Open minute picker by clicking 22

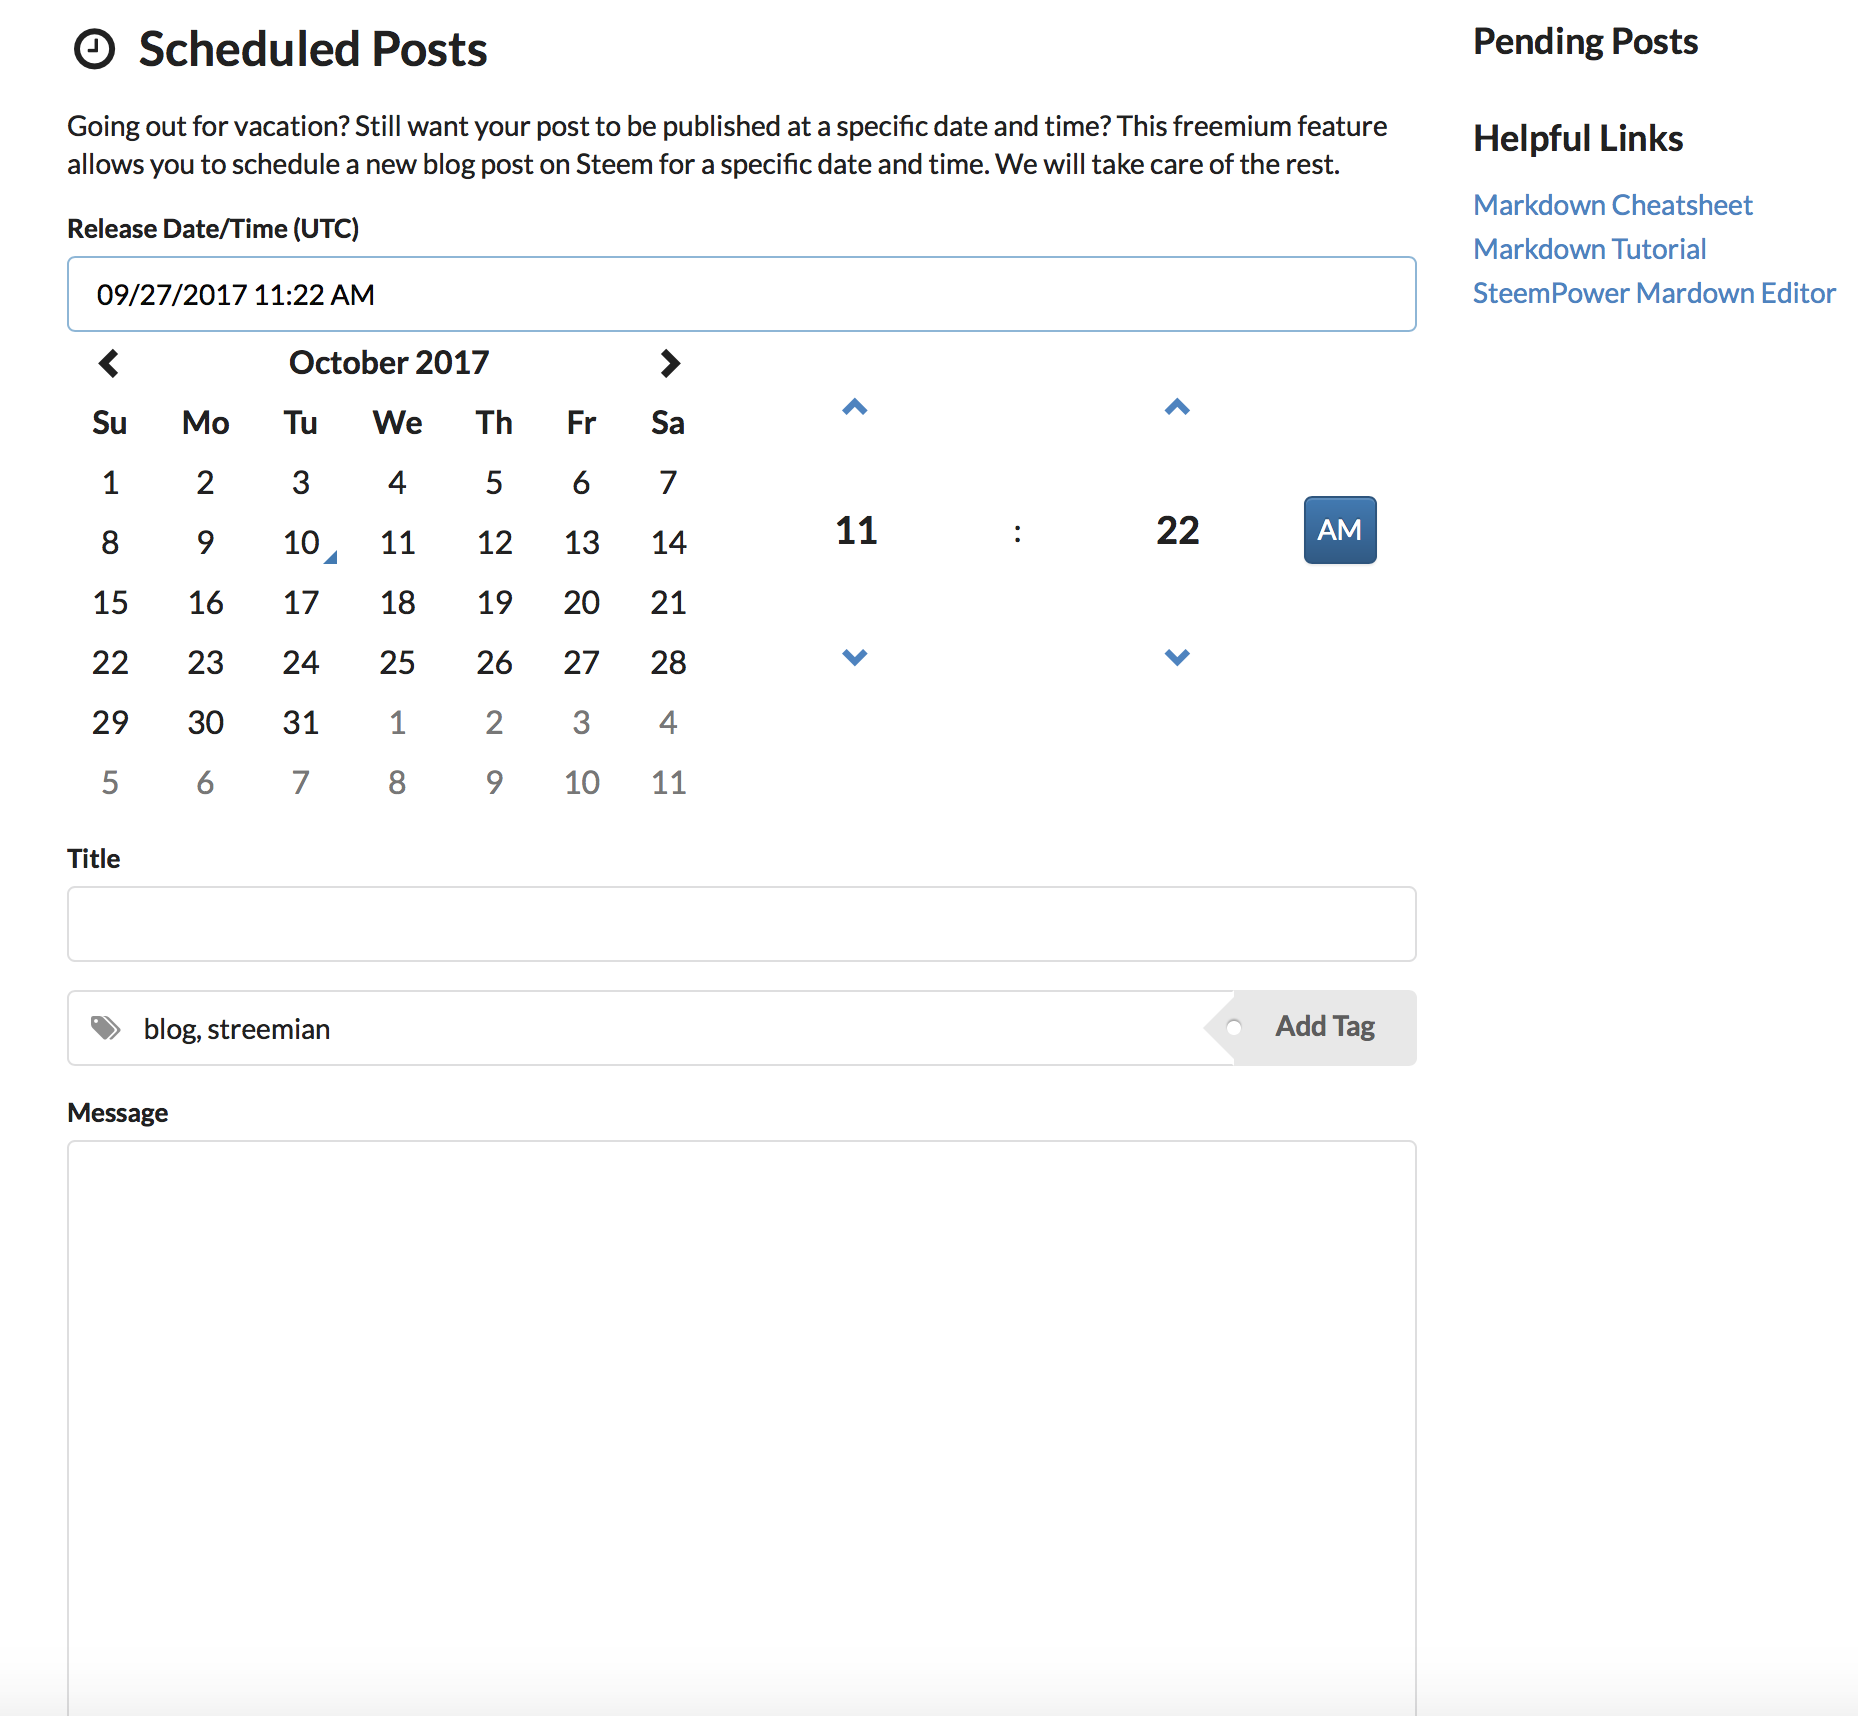pos(1178,530)
